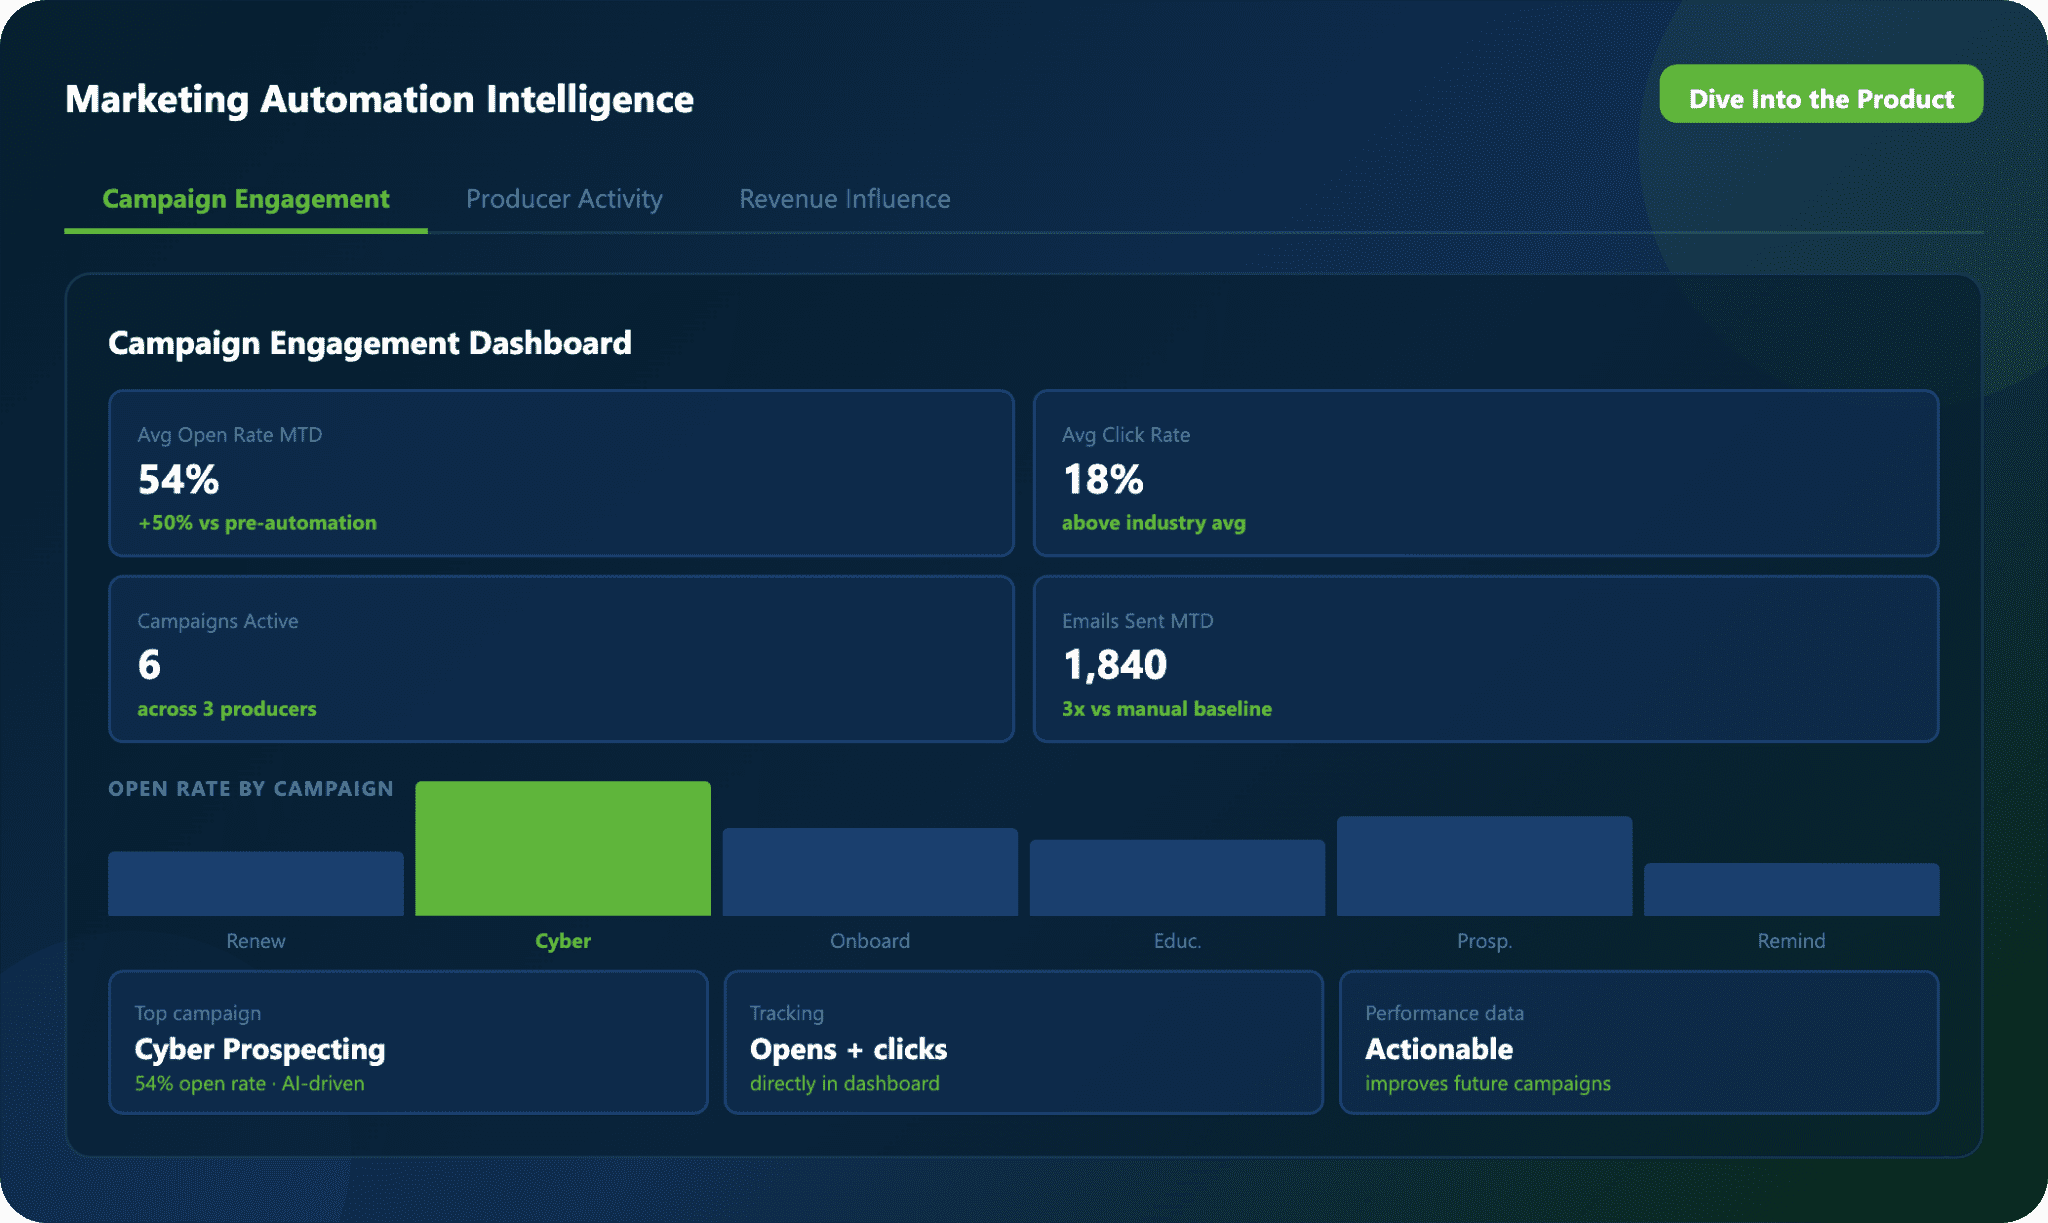
Task: Click the Cyber label under the chart
Action: [x=563, y=941]
